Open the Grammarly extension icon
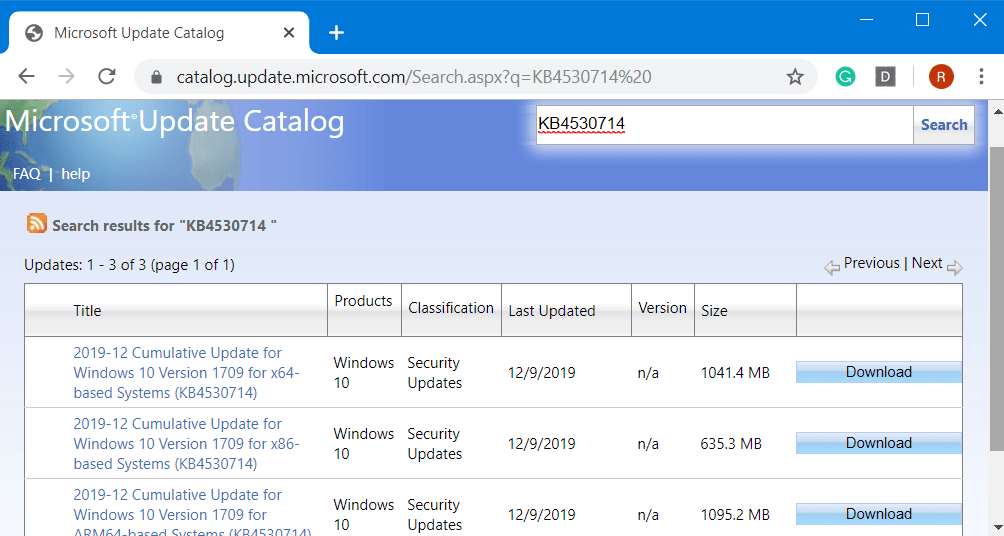Image resolution: width=1004 pixels, height=536 pixels. [845, 77]
